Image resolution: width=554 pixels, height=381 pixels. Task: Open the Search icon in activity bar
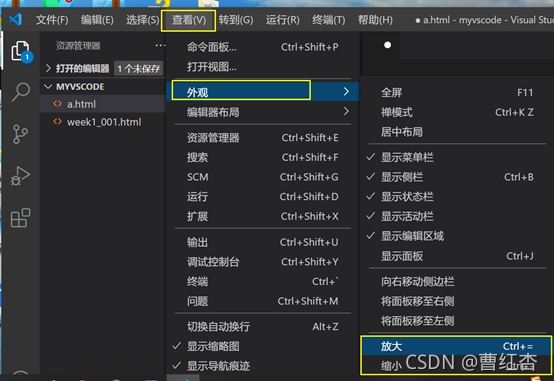[20, 92]
